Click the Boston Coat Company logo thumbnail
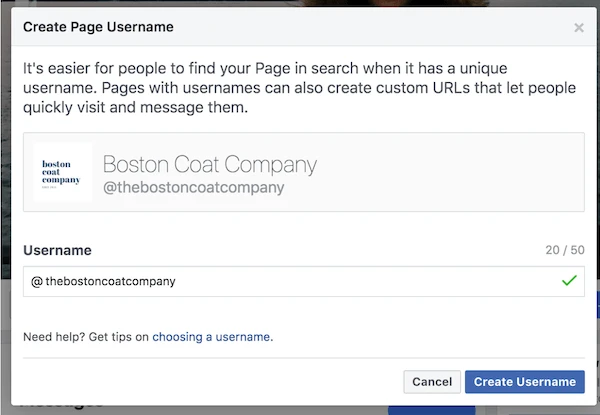The height and width of the screenshot is (415, 600). (x=62, y=172)
